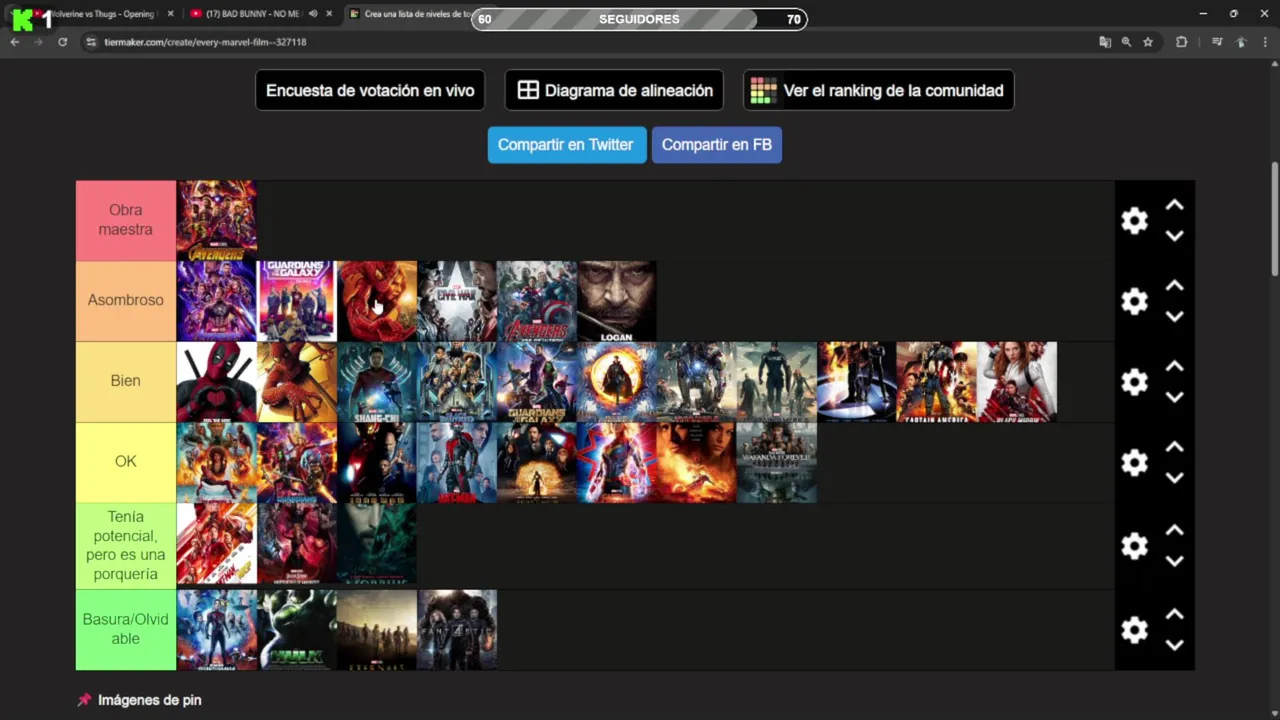Screen dimensions: 1280x720
Task: Reload the page
Action: [x=62, y=42]
